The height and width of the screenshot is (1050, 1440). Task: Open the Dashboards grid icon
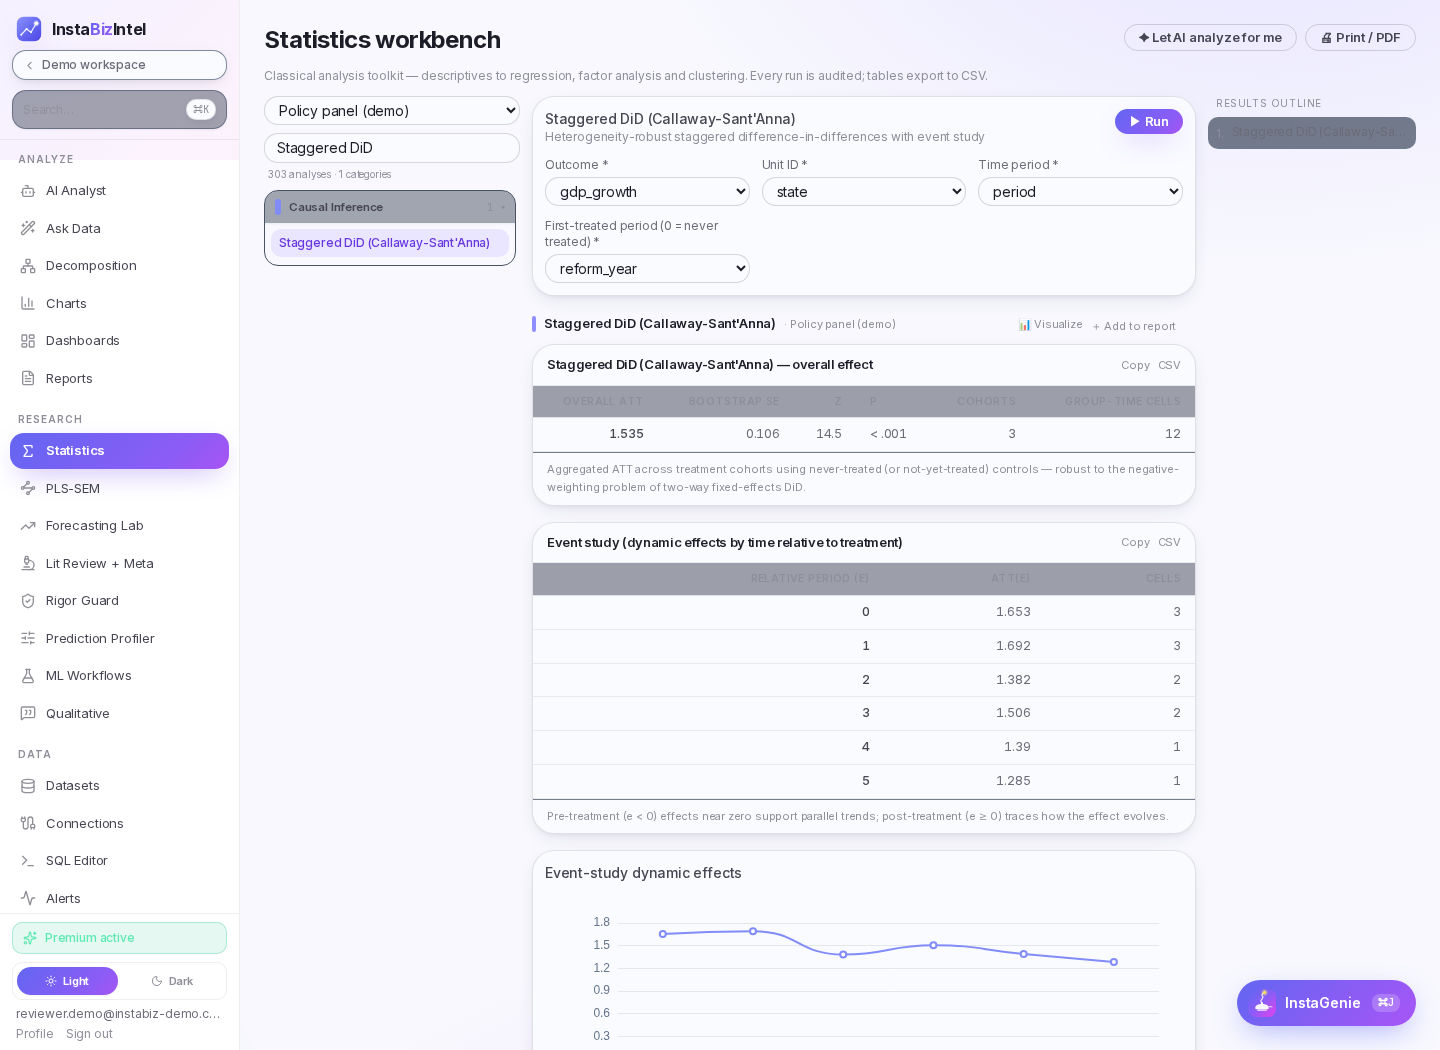pos(28,341)
